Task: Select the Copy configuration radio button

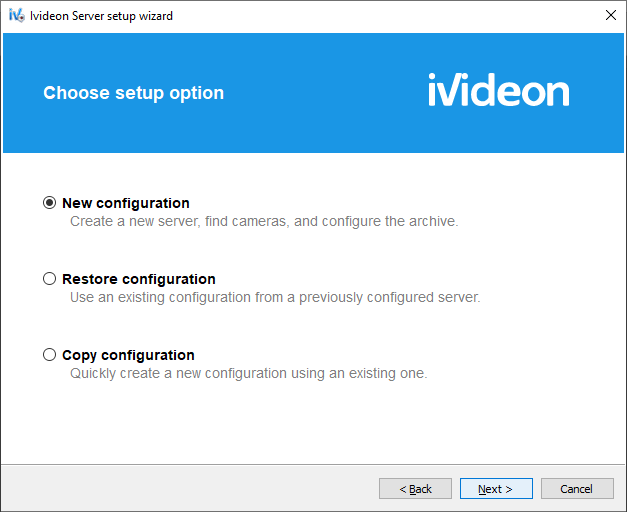Action: 49,355
